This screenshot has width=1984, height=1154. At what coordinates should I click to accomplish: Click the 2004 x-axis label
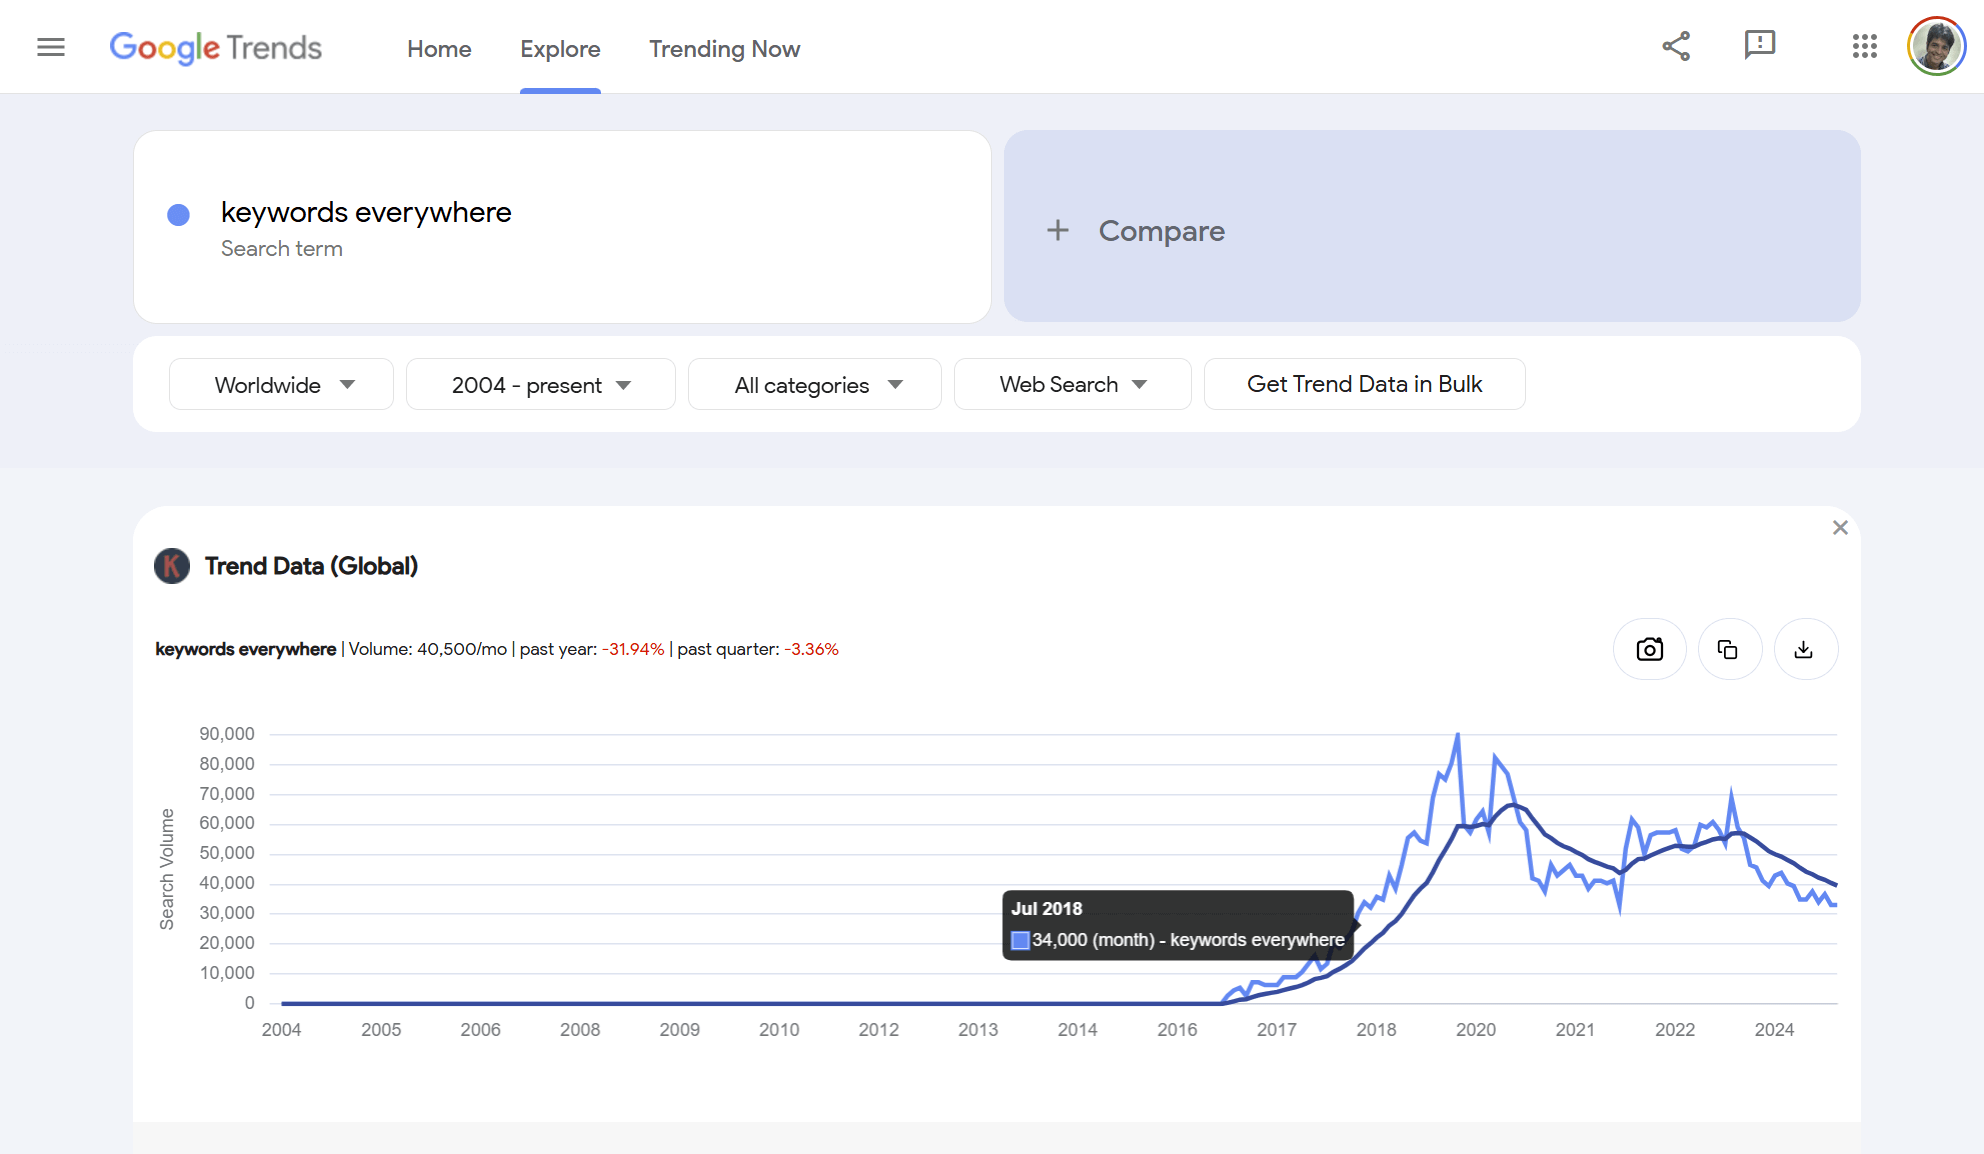tap(281, 1030)
